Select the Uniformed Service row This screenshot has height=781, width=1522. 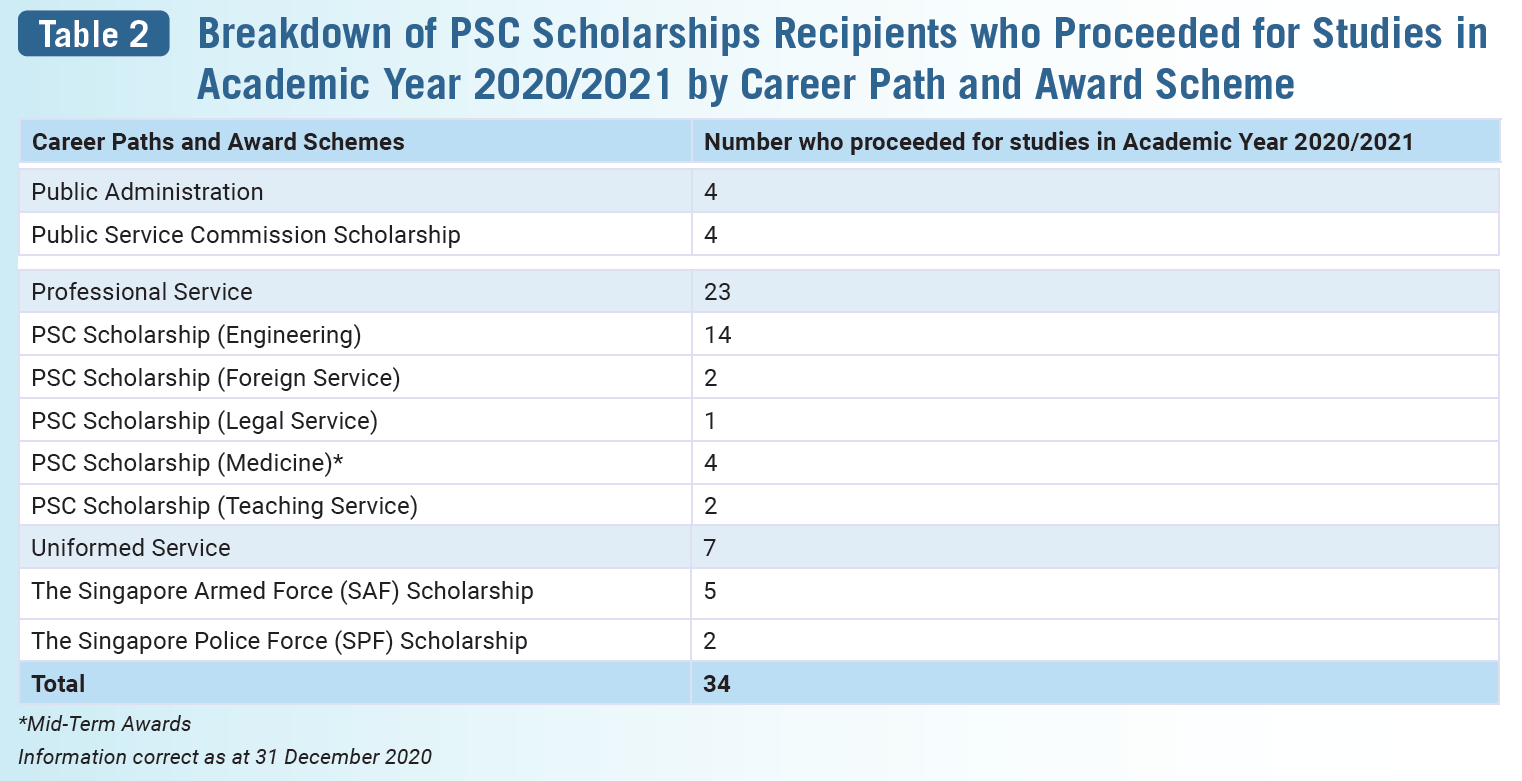click(x=760, y=548)
